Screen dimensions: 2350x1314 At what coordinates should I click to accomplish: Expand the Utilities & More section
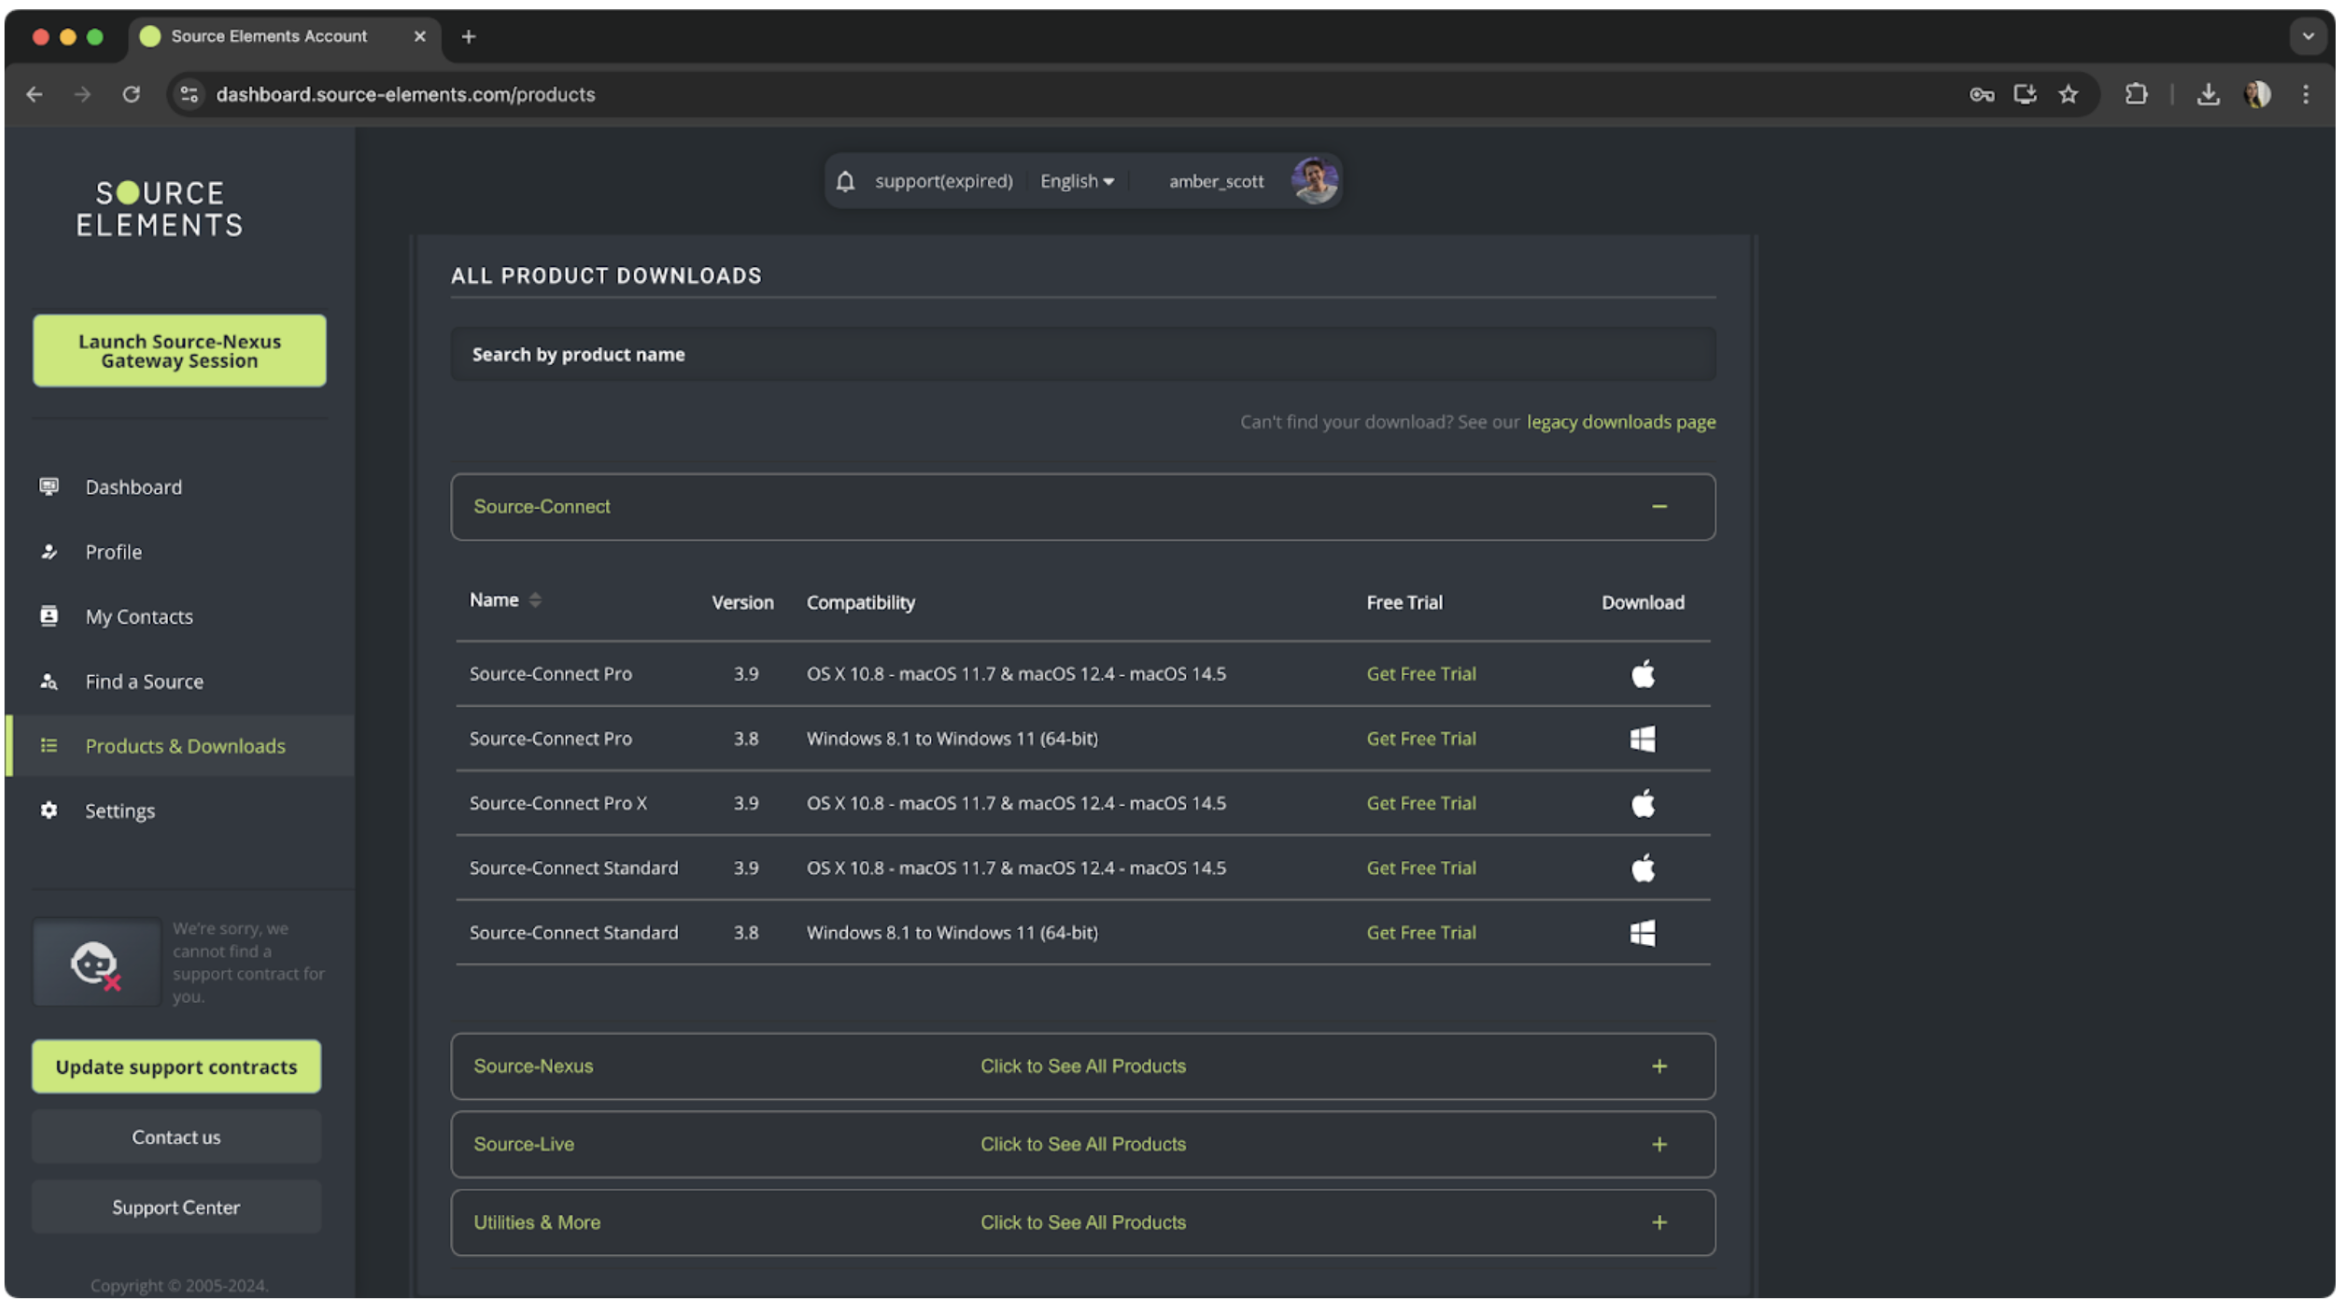pos(1659,1222)
